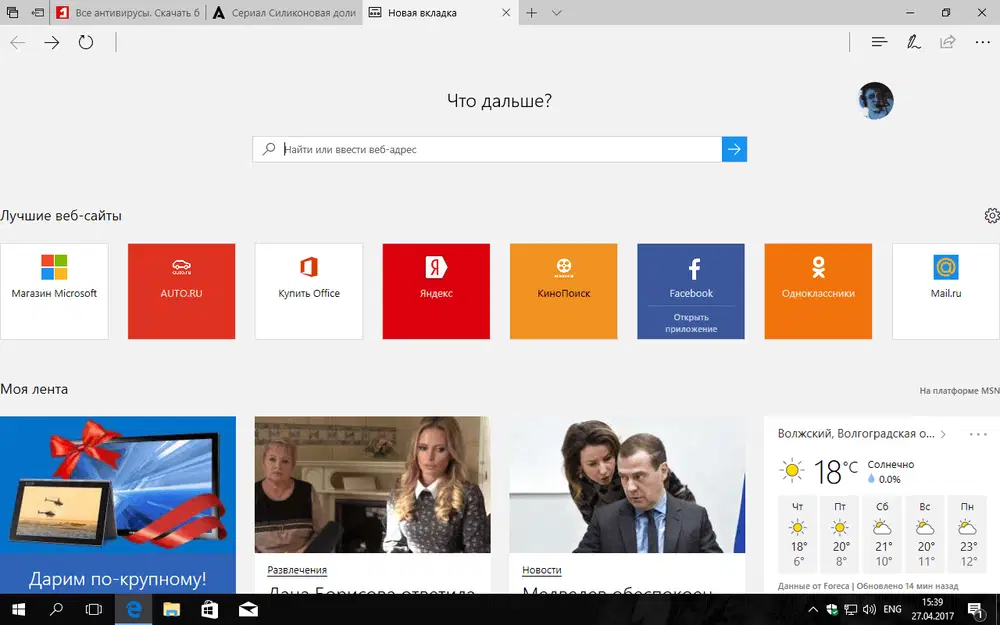Image resolution: width=1000 pixels, height=625 pixels.
Task: Open the КиноПоиск tile
Action: [x=563, y=291]
